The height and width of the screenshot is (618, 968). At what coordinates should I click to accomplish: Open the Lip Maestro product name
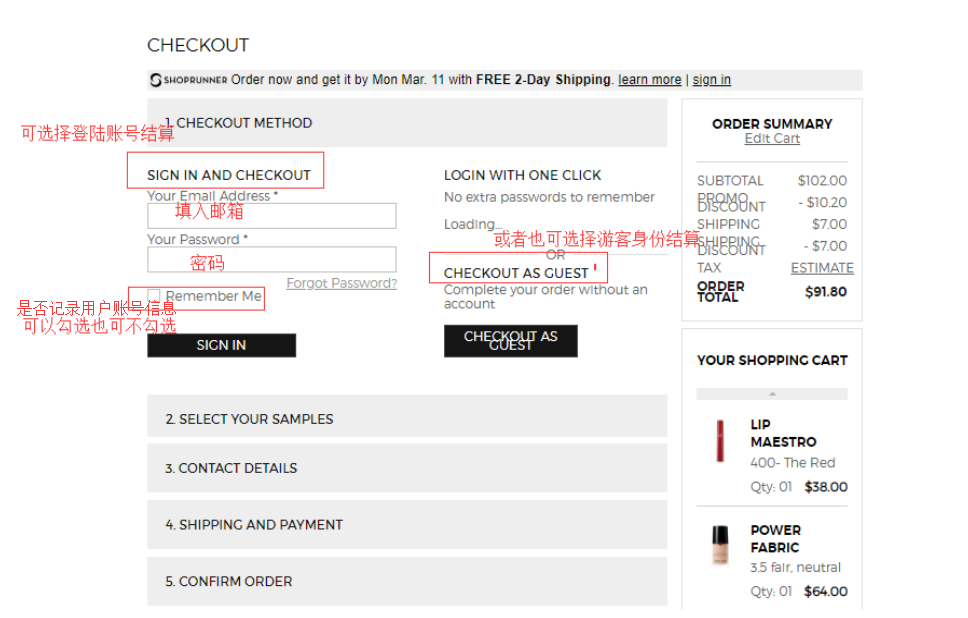tap(783, 433)
